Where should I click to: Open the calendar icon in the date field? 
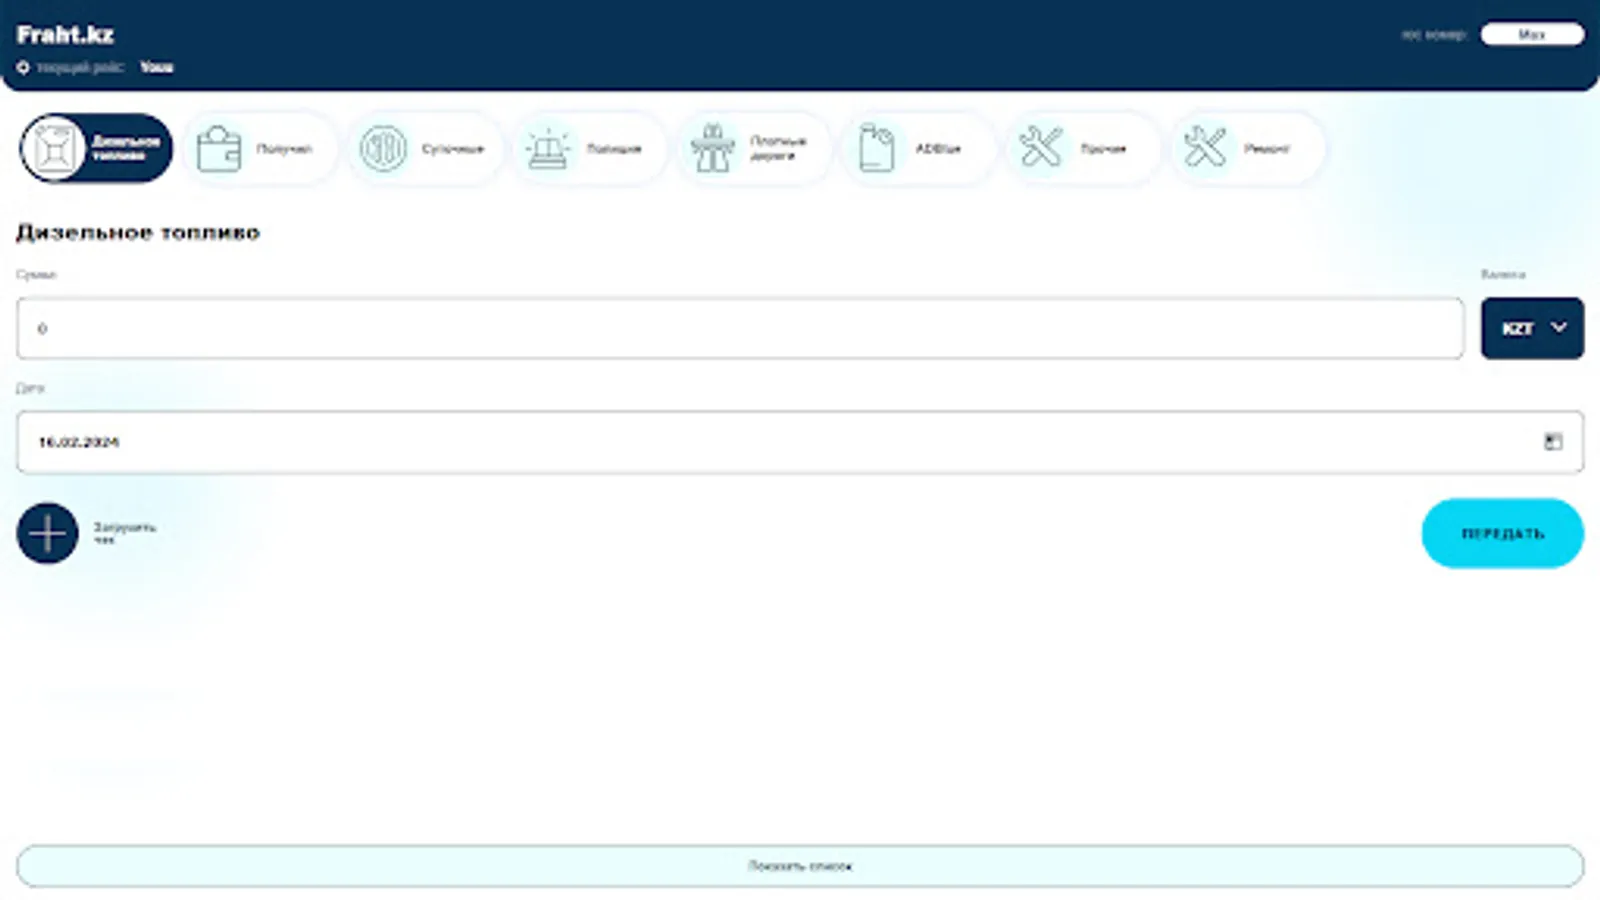1553,440
